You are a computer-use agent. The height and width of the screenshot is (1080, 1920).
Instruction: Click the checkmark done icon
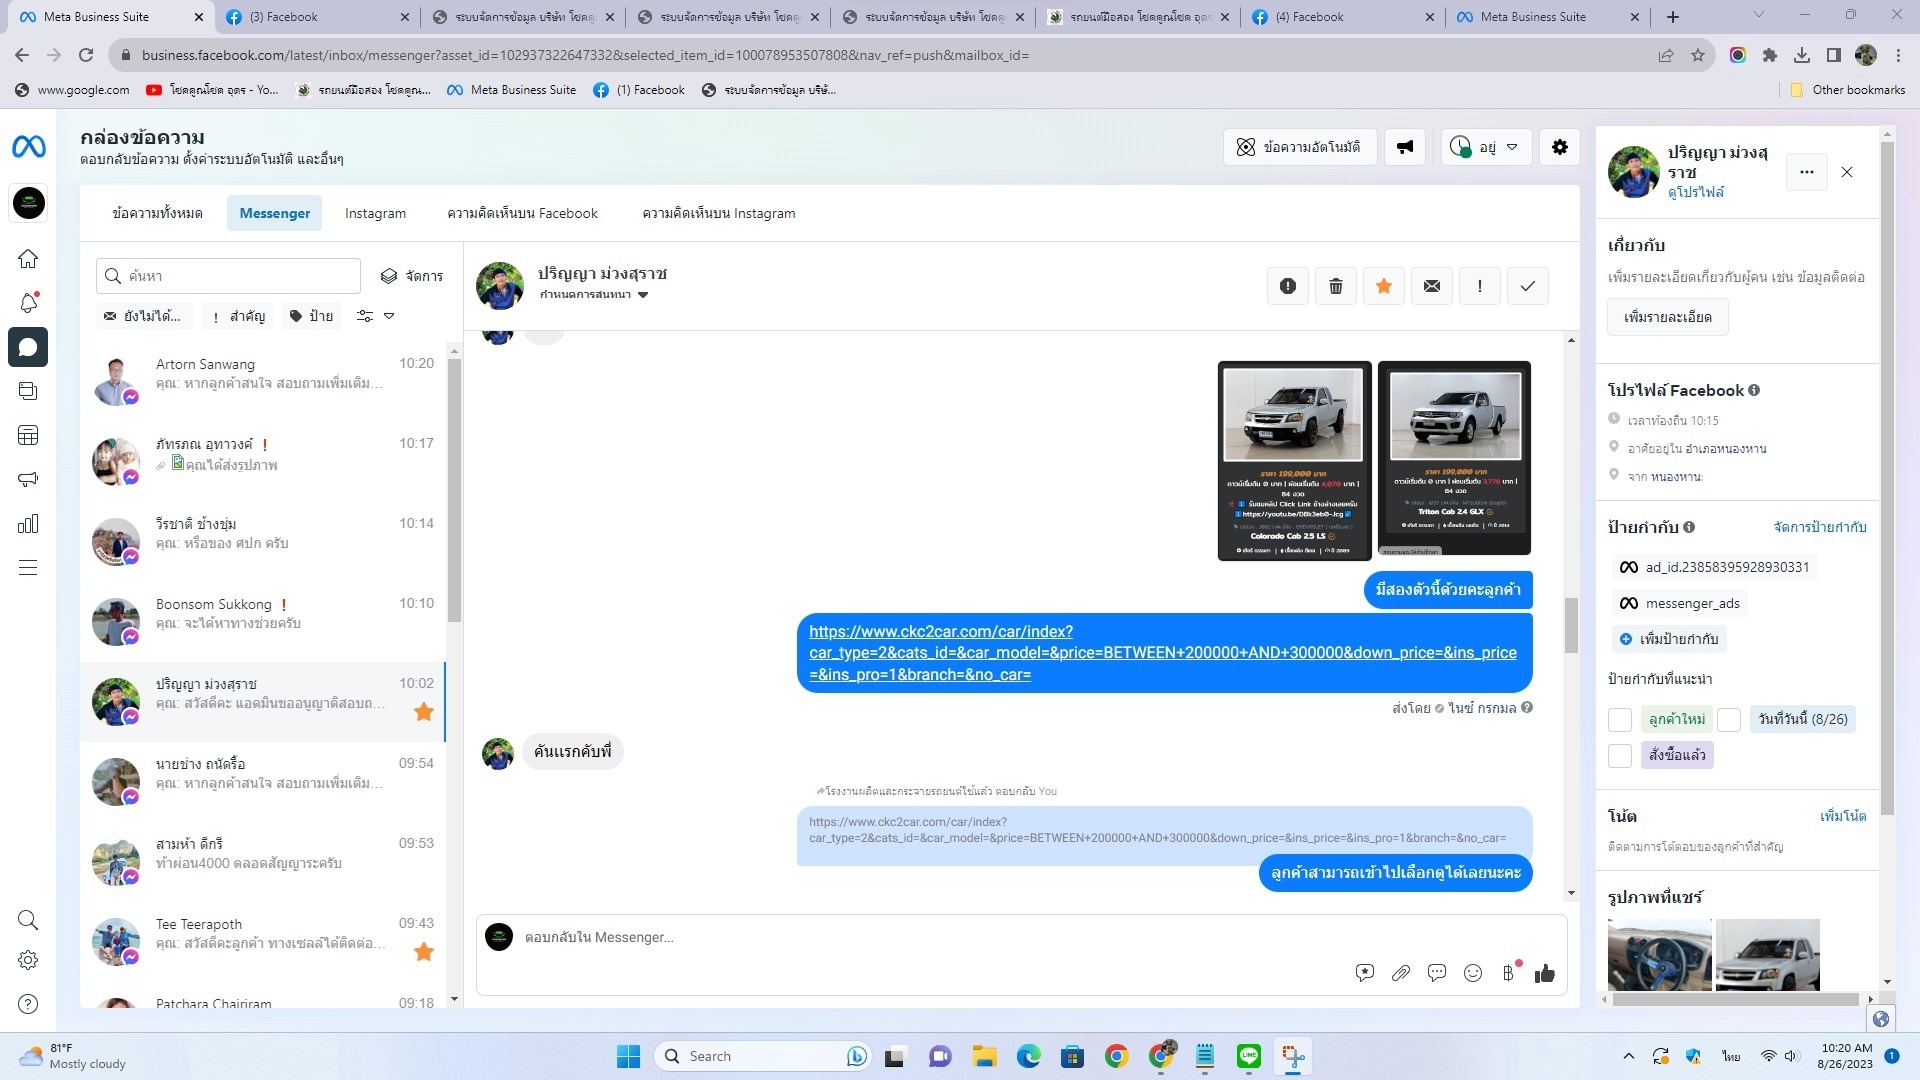[x=1527, y=286]
